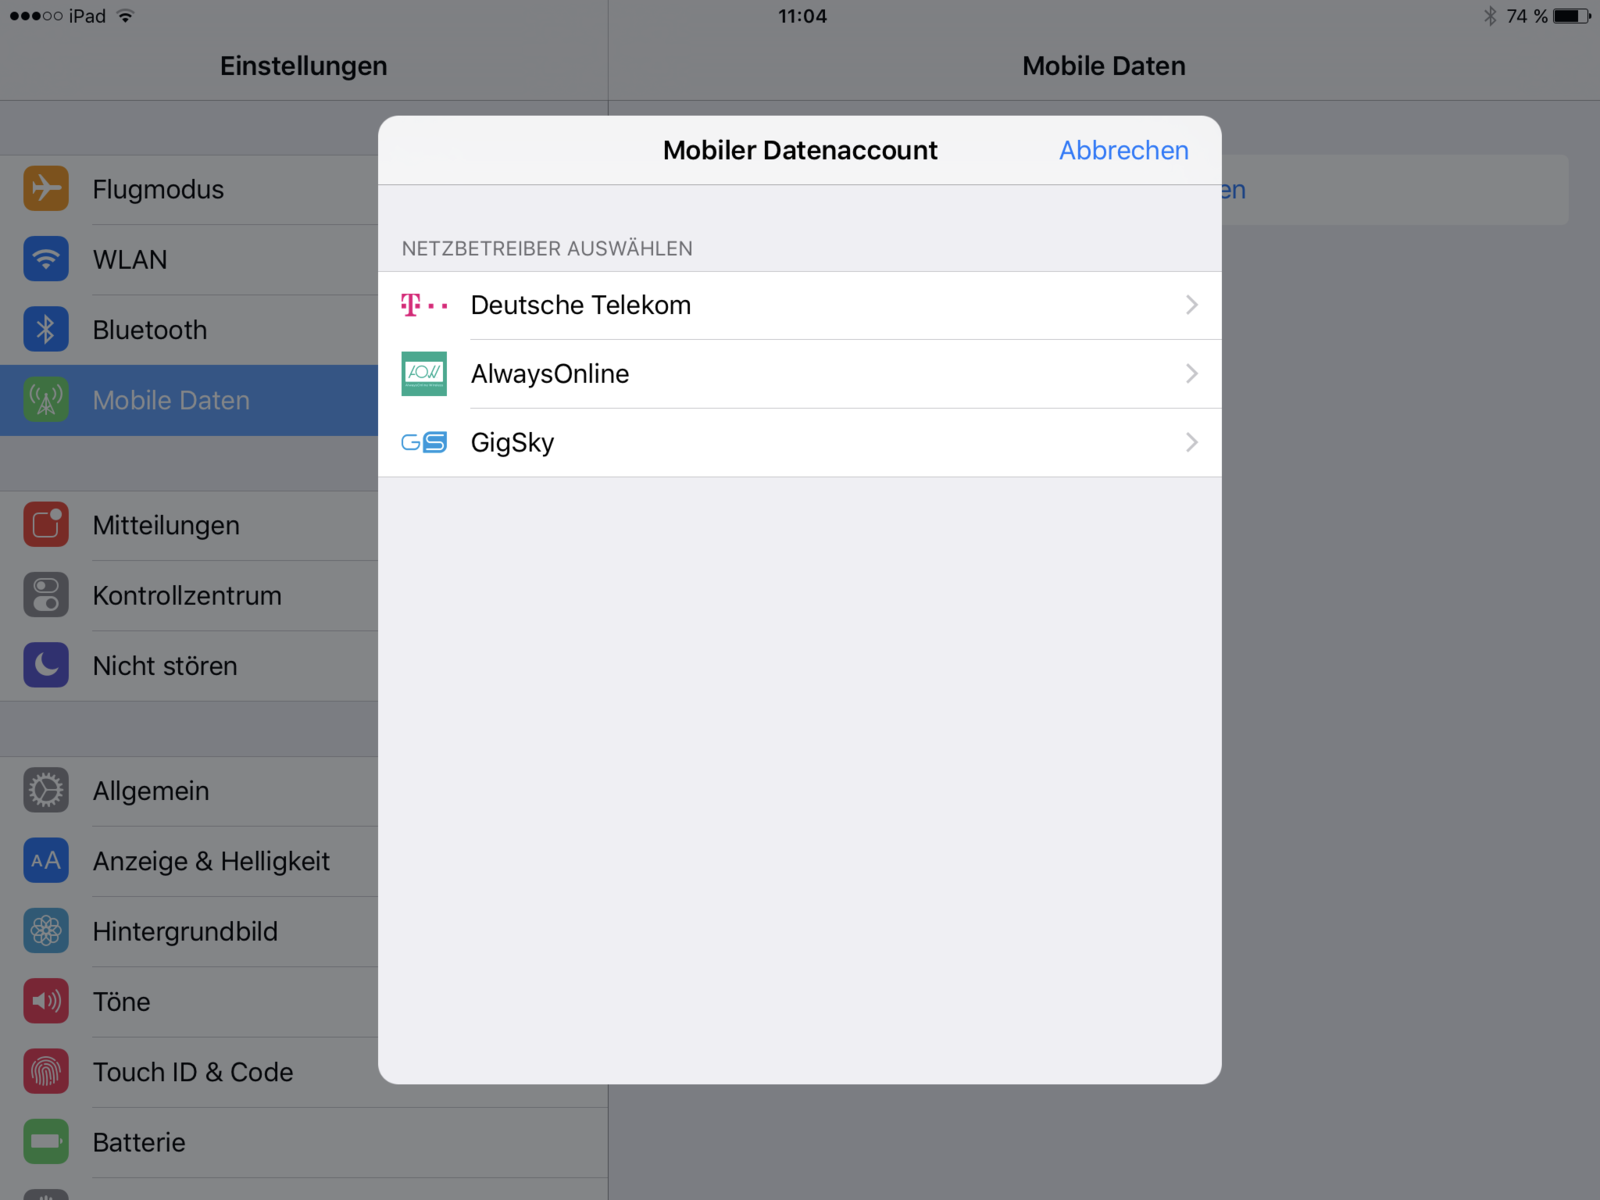Tap the status bar wifi indicator
This screenshot has height=1200, width=1600.
click(x=125, y=16)
